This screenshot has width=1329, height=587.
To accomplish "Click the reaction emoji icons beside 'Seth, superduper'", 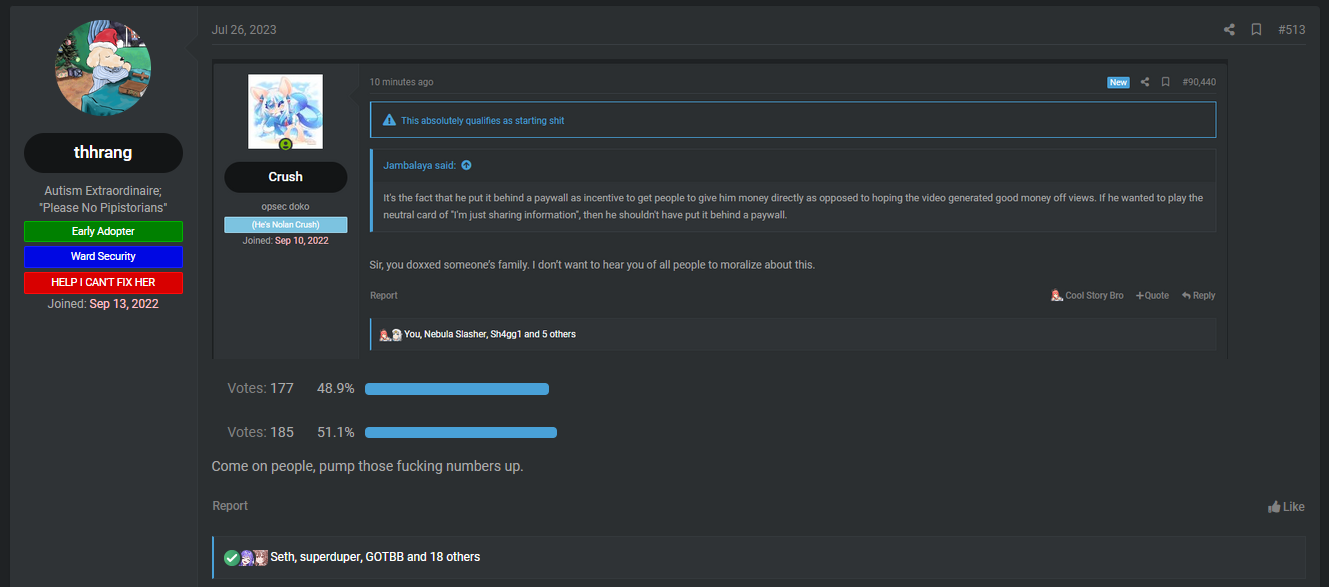I will point(246,557).
